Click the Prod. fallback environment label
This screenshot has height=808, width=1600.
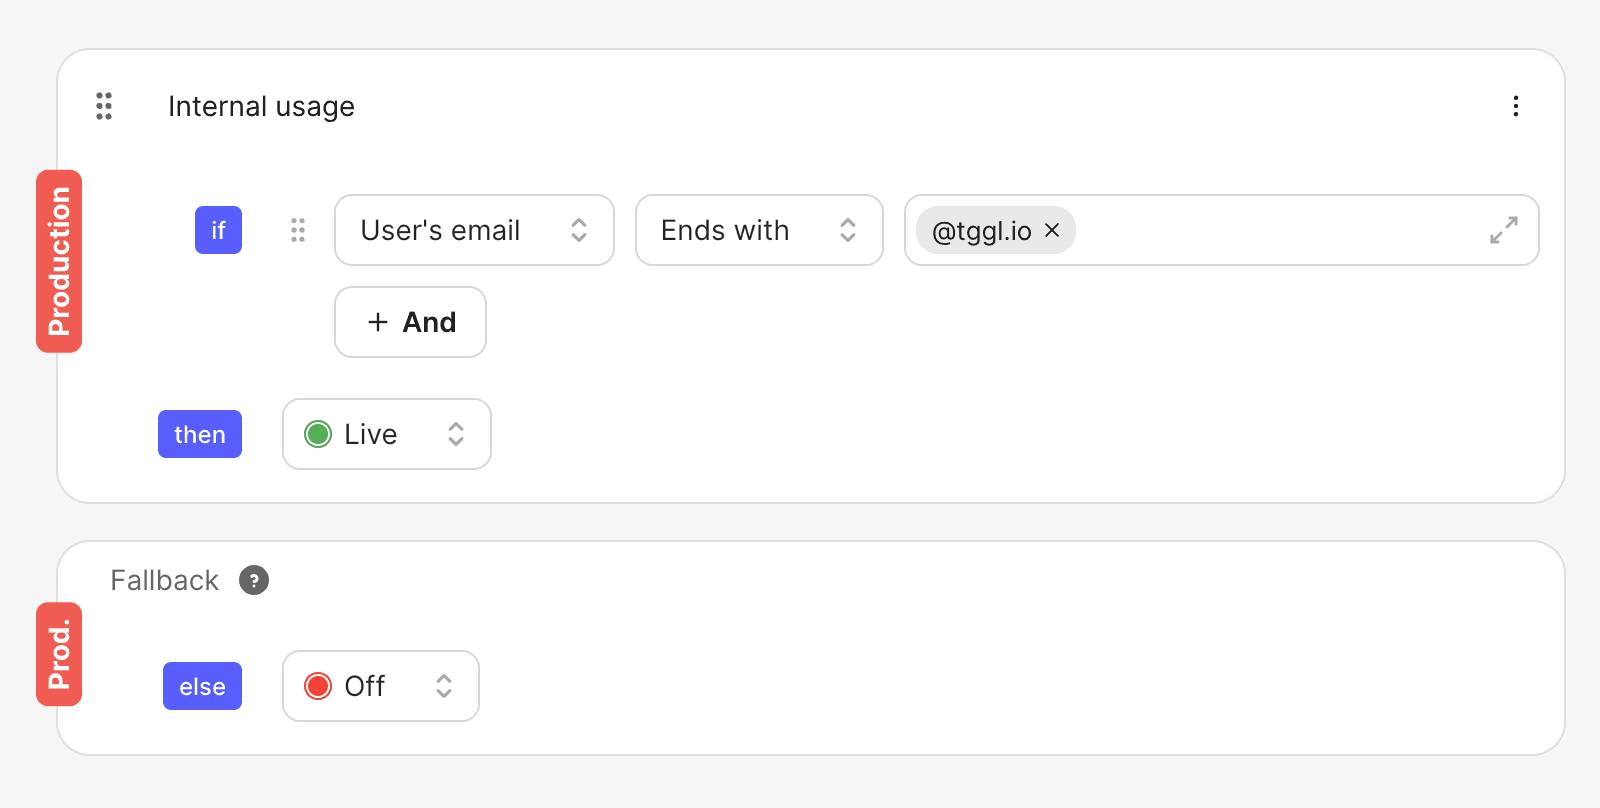click(59, 654)
